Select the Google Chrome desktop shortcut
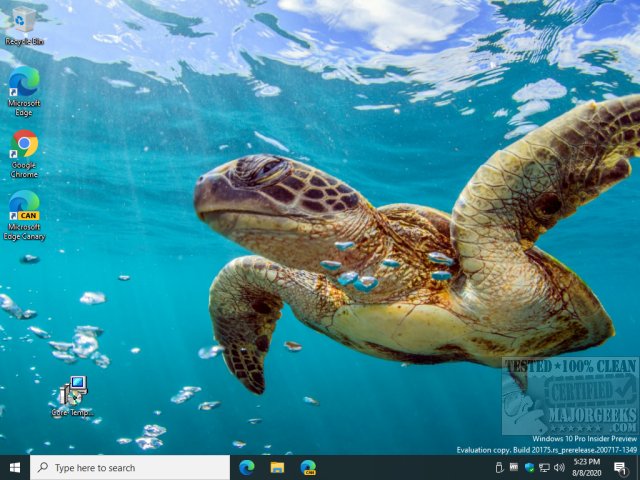This screenshot has height=480, width=640. pyautogui.click(x=24, y=154)
